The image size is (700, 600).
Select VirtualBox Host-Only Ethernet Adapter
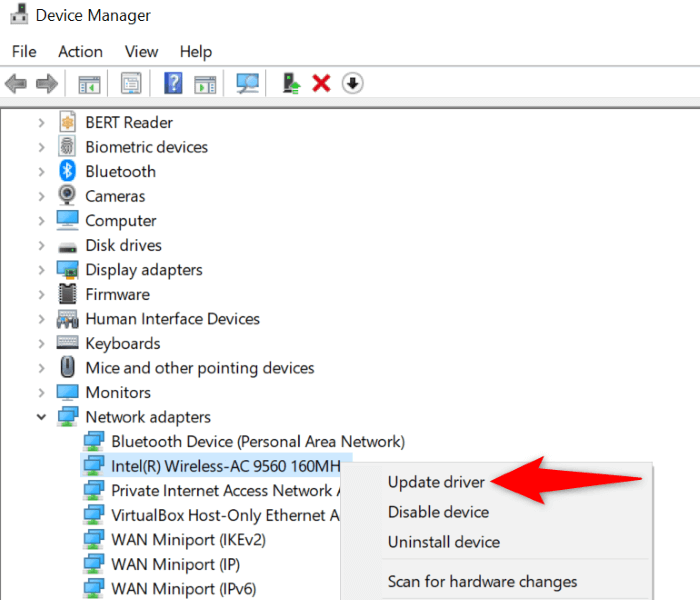tap(225, 515)
